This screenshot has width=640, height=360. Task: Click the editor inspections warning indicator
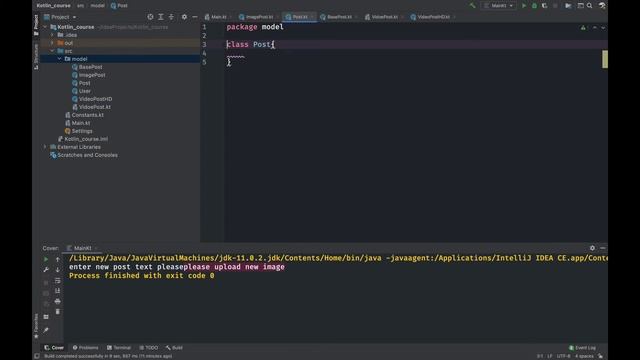coord(583,27)
